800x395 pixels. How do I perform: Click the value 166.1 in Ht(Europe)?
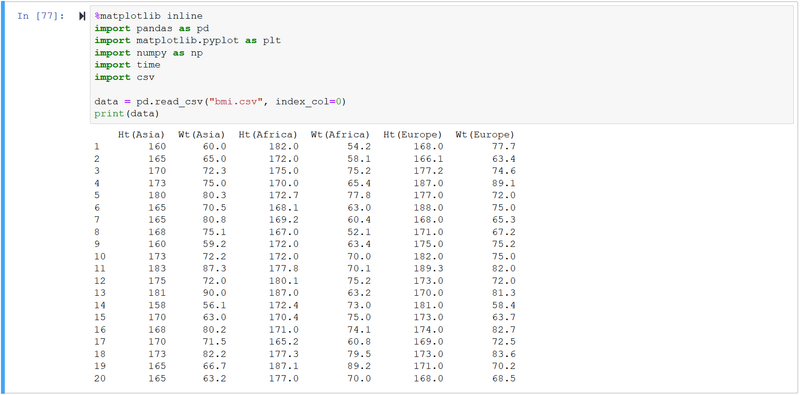(x=428, y=159)
